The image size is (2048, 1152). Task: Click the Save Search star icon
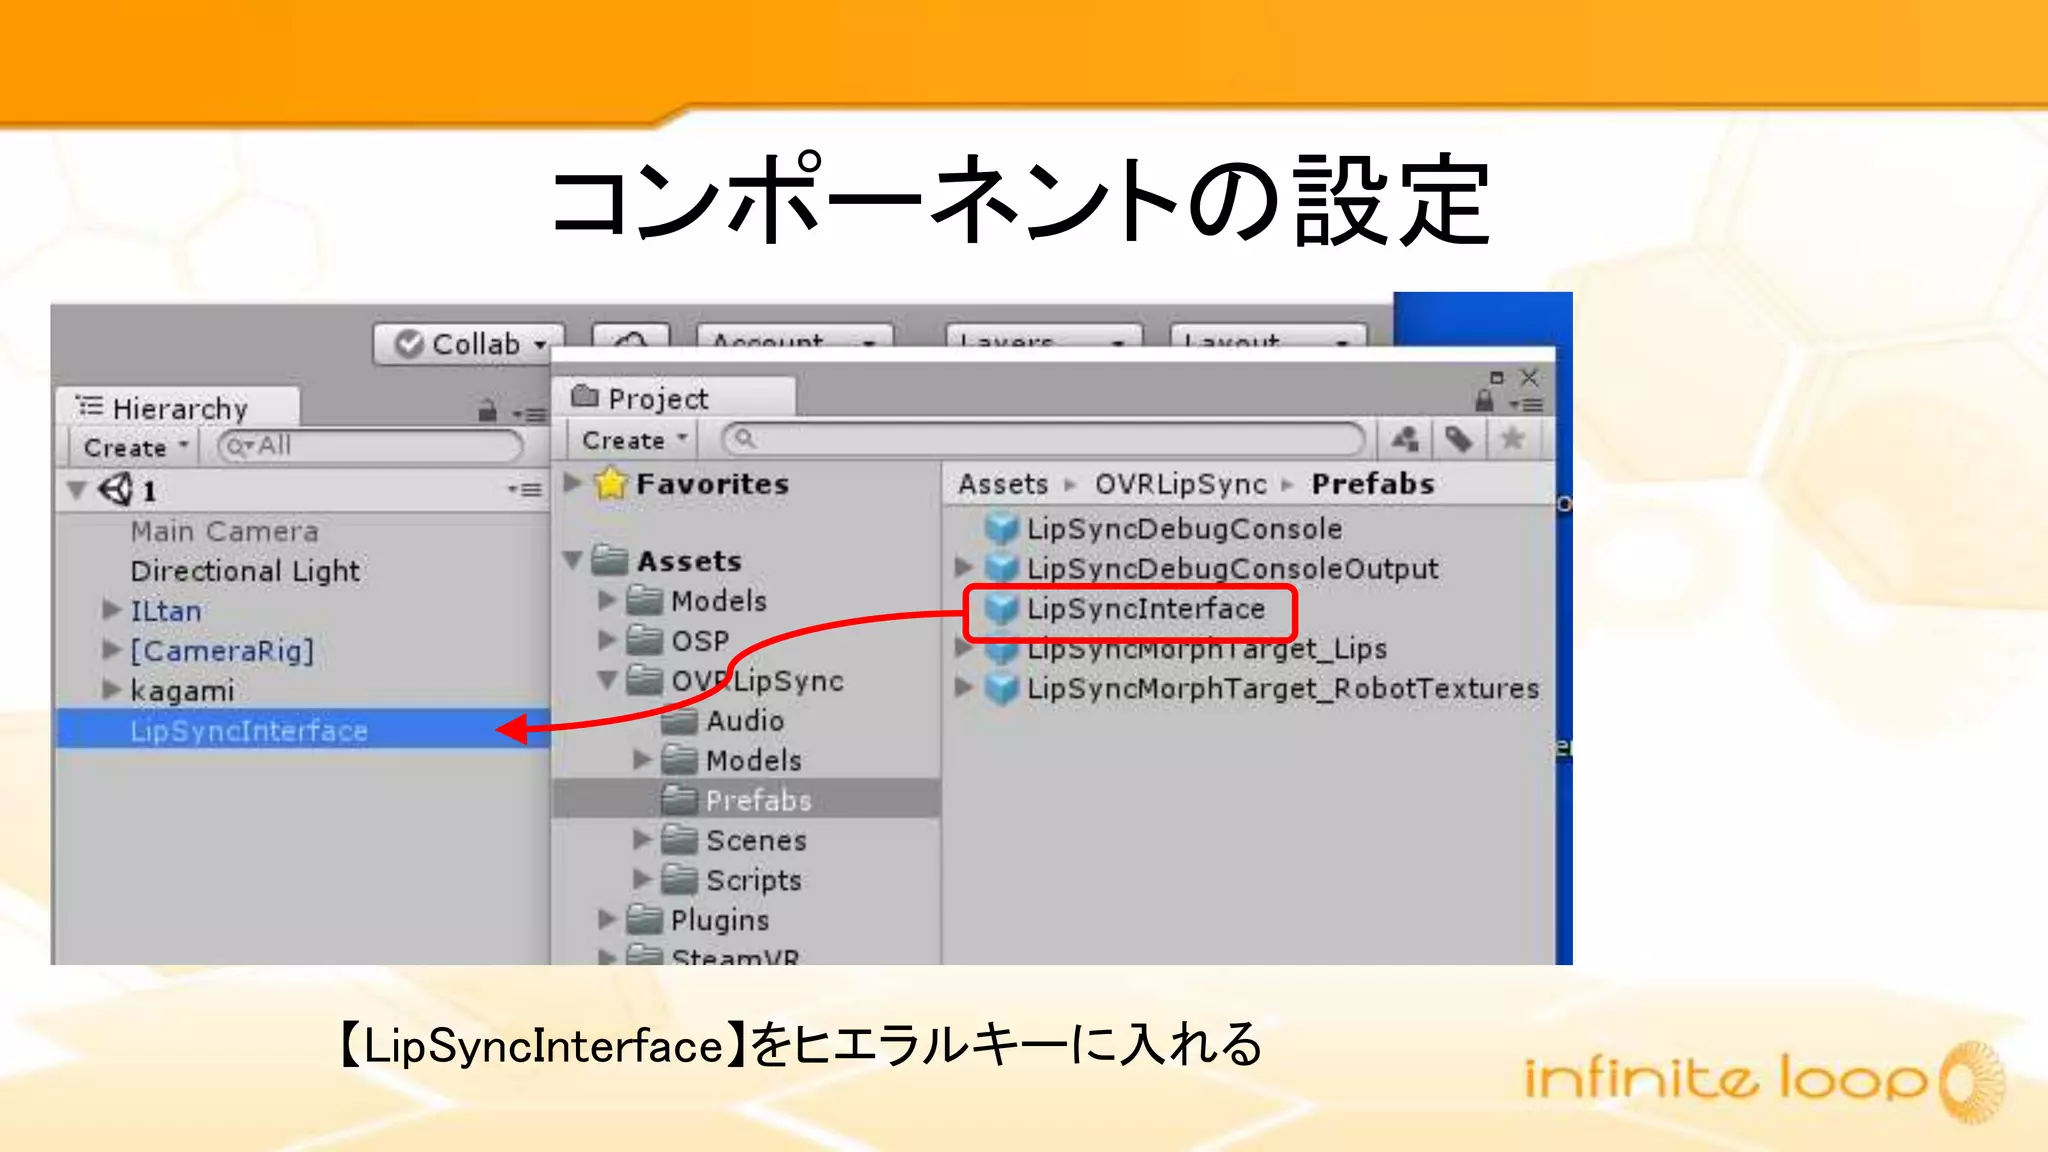(1512, 439)
